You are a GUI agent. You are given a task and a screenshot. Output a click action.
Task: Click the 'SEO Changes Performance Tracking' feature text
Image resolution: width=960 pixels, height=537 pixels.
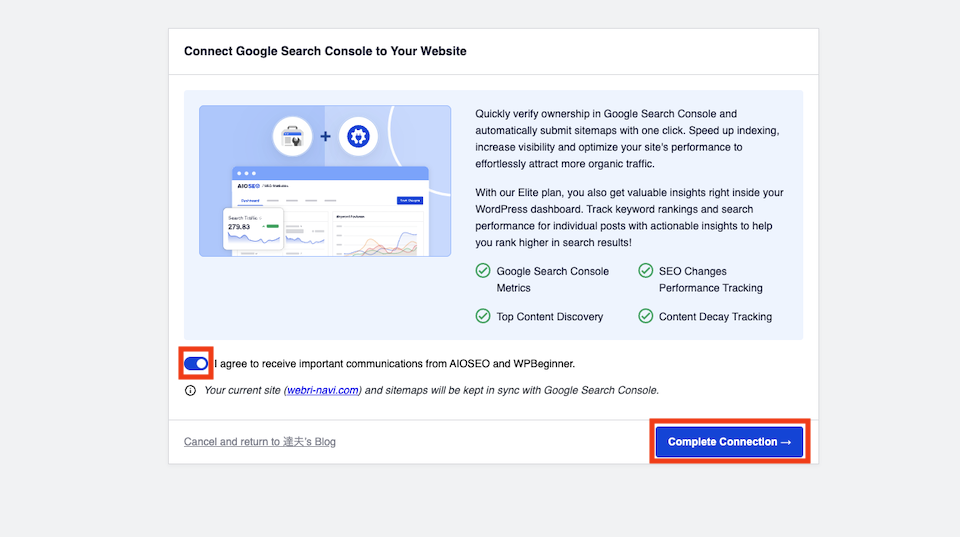click(x=710, y=279)
